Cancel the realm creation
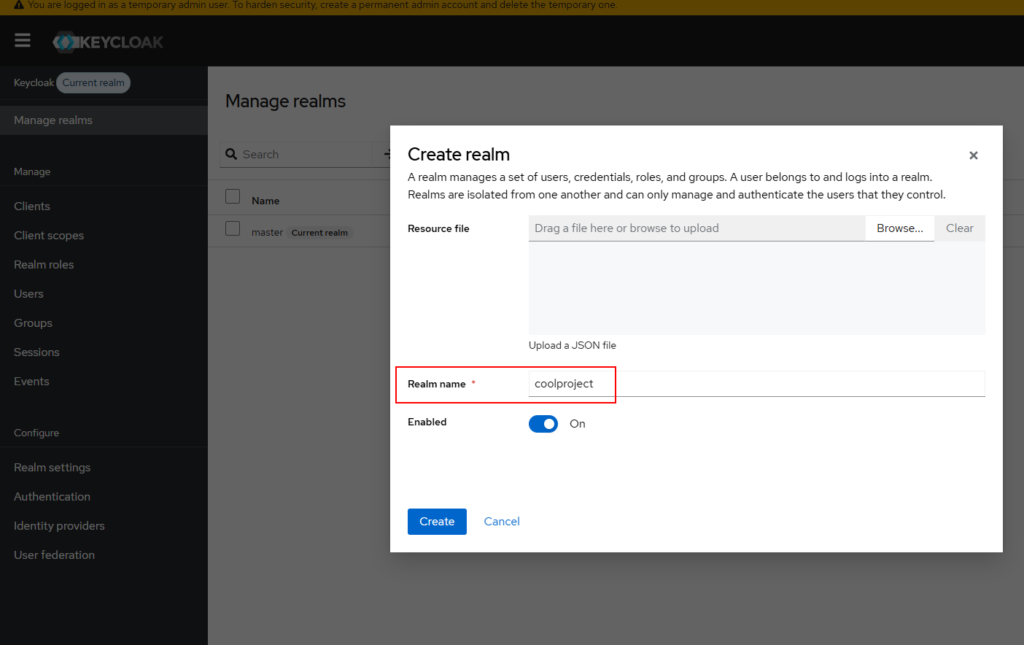 [502, 522]
